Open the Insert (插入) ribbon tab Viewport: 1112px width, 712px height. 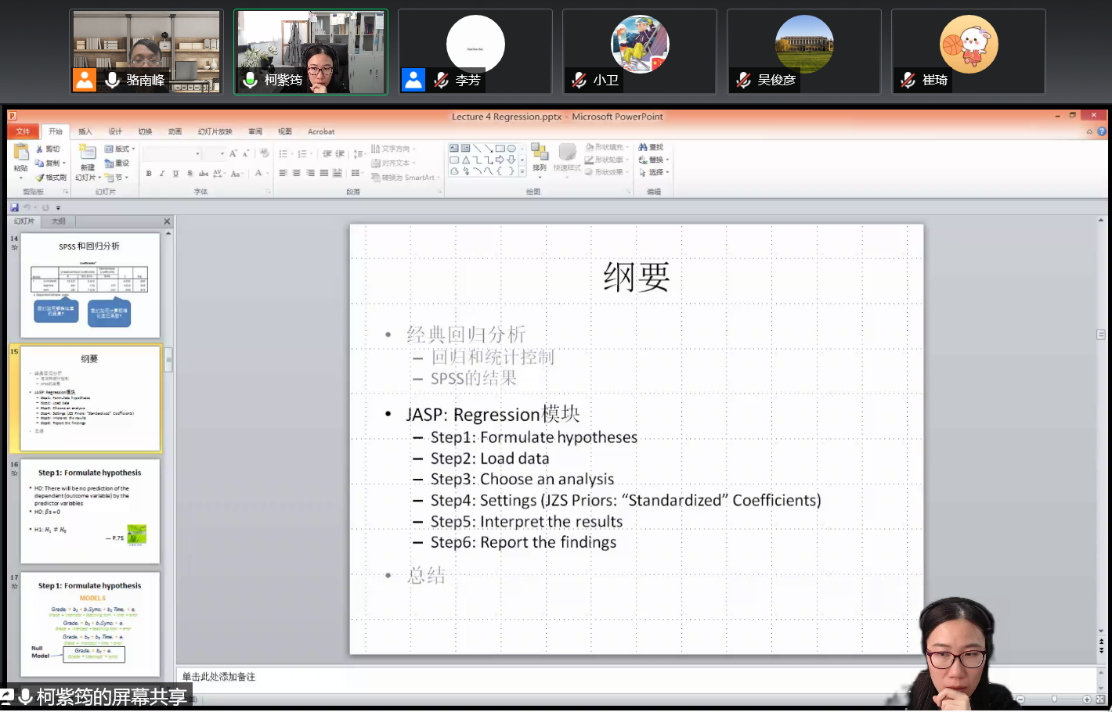coord(85,131)
